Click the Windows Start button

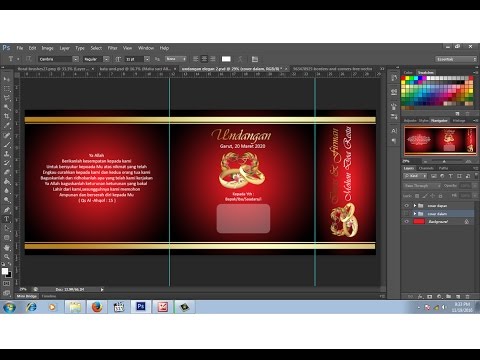click(x=9, y=307)
